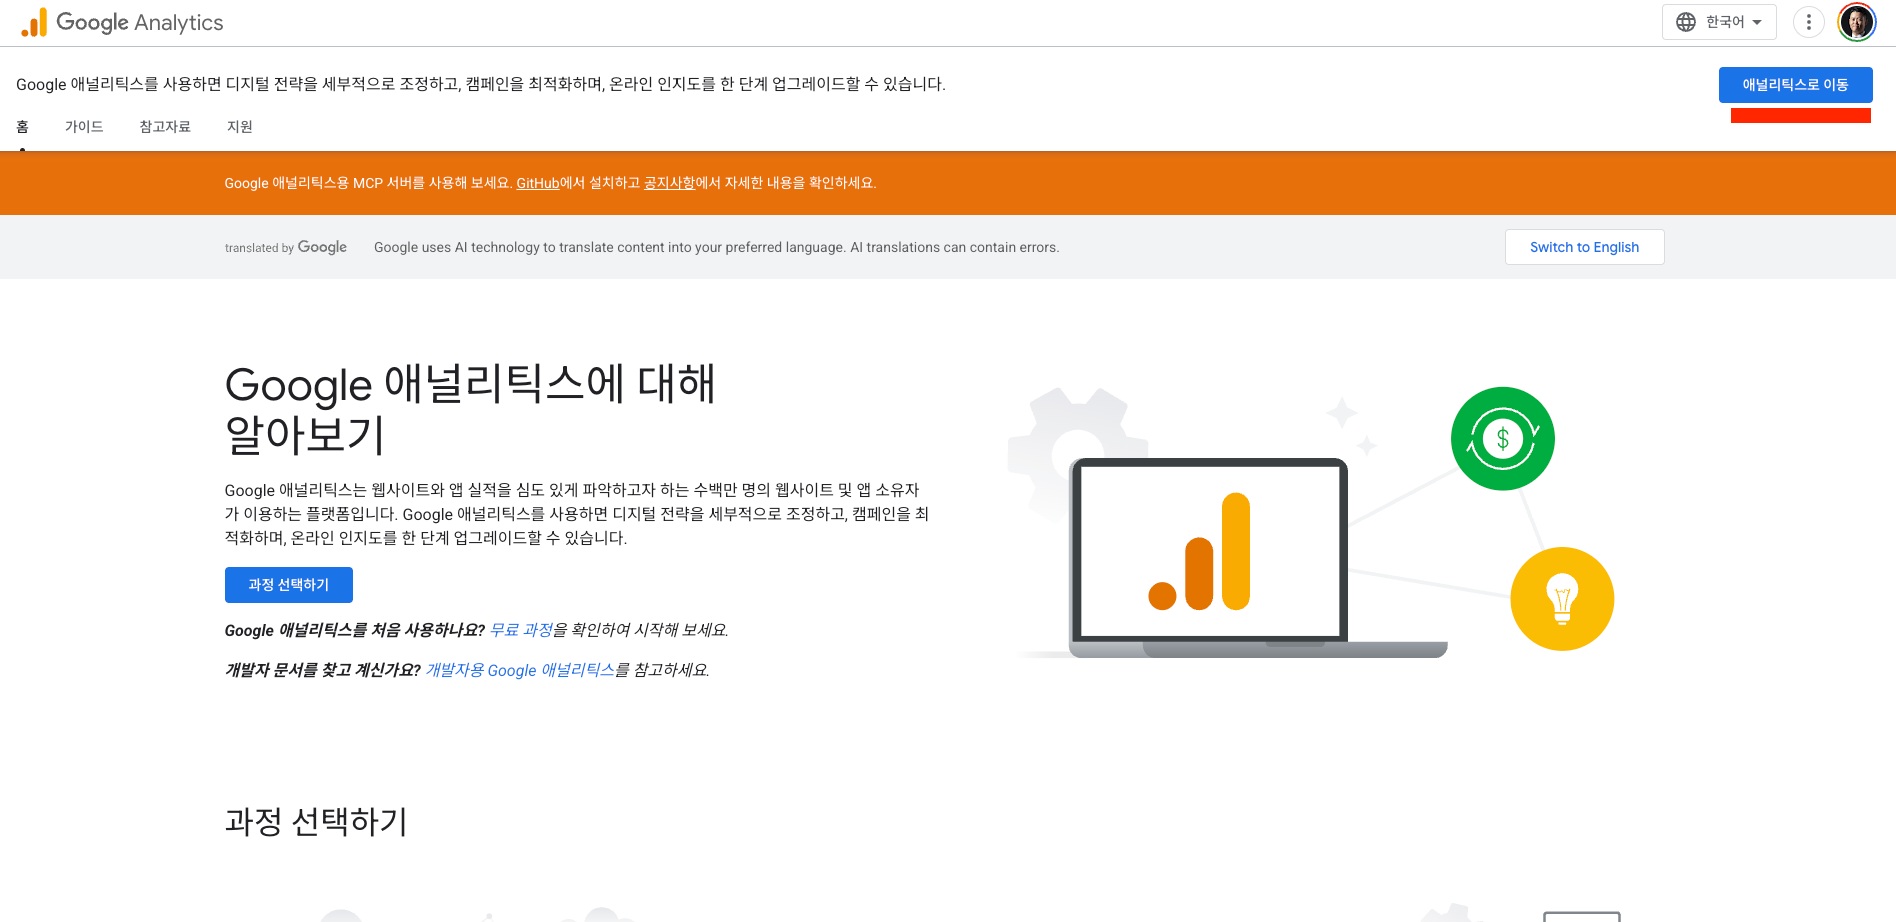The height and width of the screenshot is (922, 1896).
Task: Open the 참고자료 navigation tab
Action: (165, 127)
